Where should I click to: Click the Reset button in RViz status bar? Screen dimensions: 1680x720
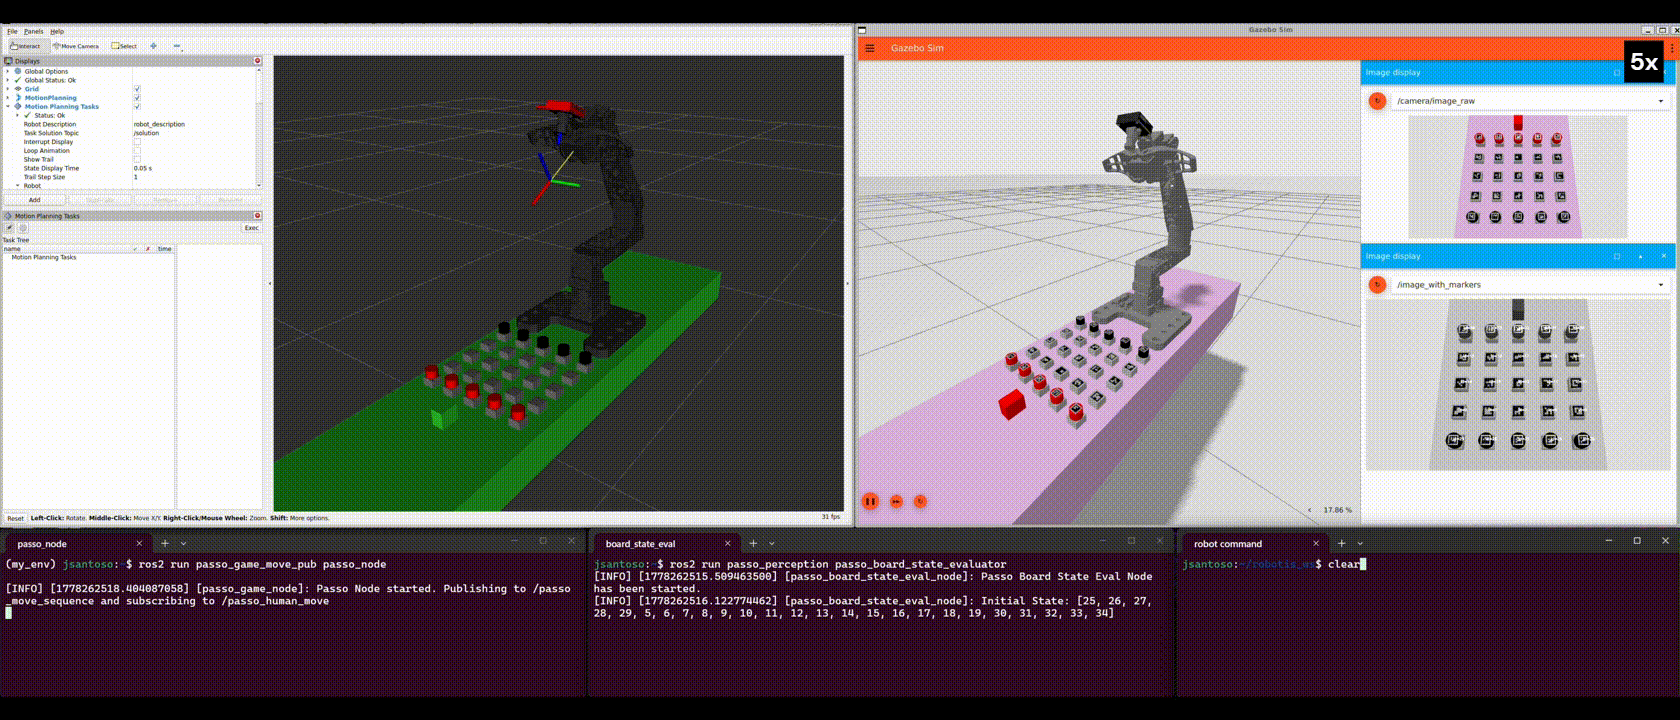coord(15,518)
